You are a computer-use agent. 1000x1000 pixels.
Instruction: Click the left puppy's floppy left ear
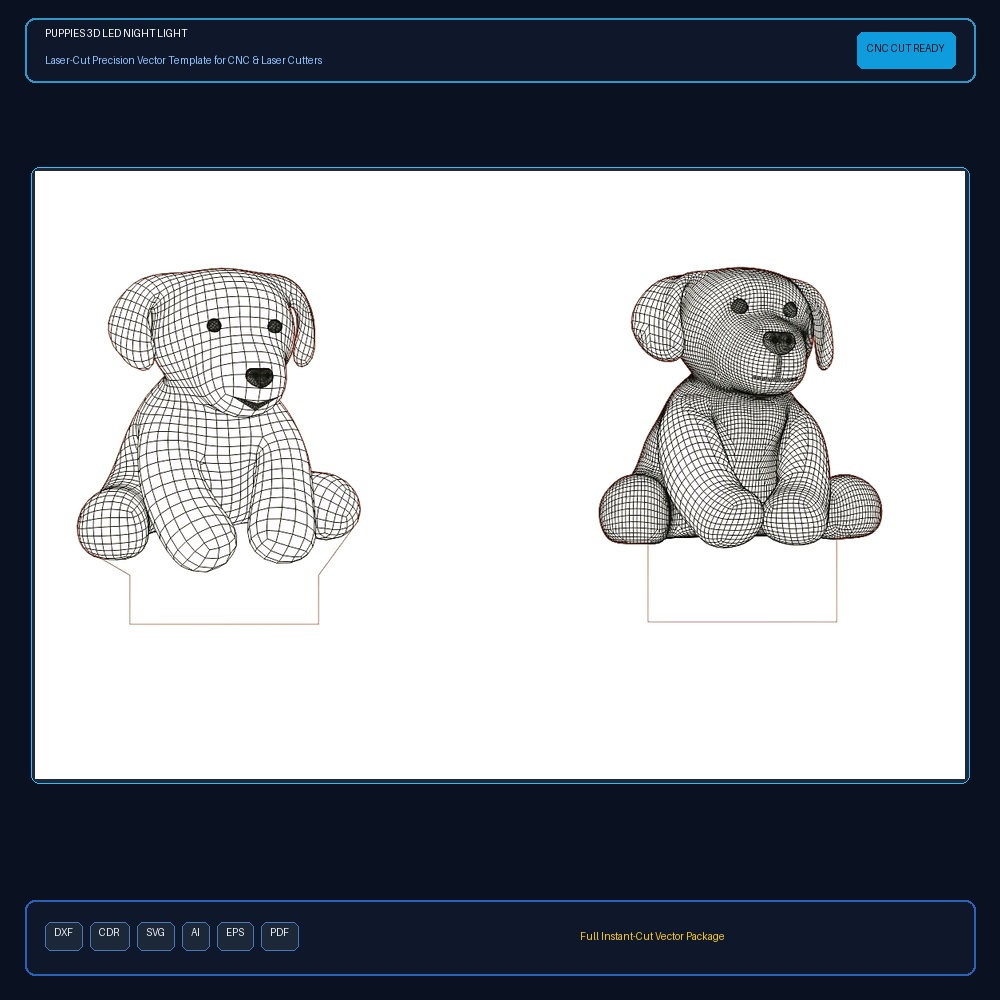pyautogui.click(x=131, y=324)
